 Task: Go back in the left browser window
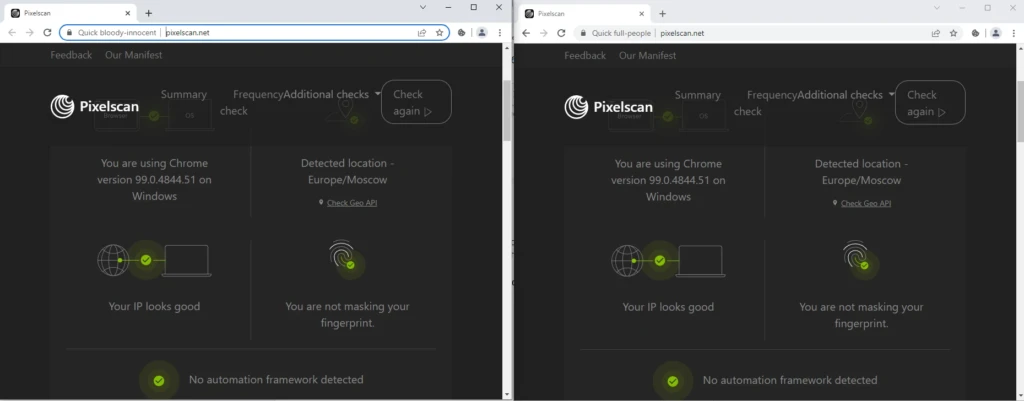tap(12, 32)
